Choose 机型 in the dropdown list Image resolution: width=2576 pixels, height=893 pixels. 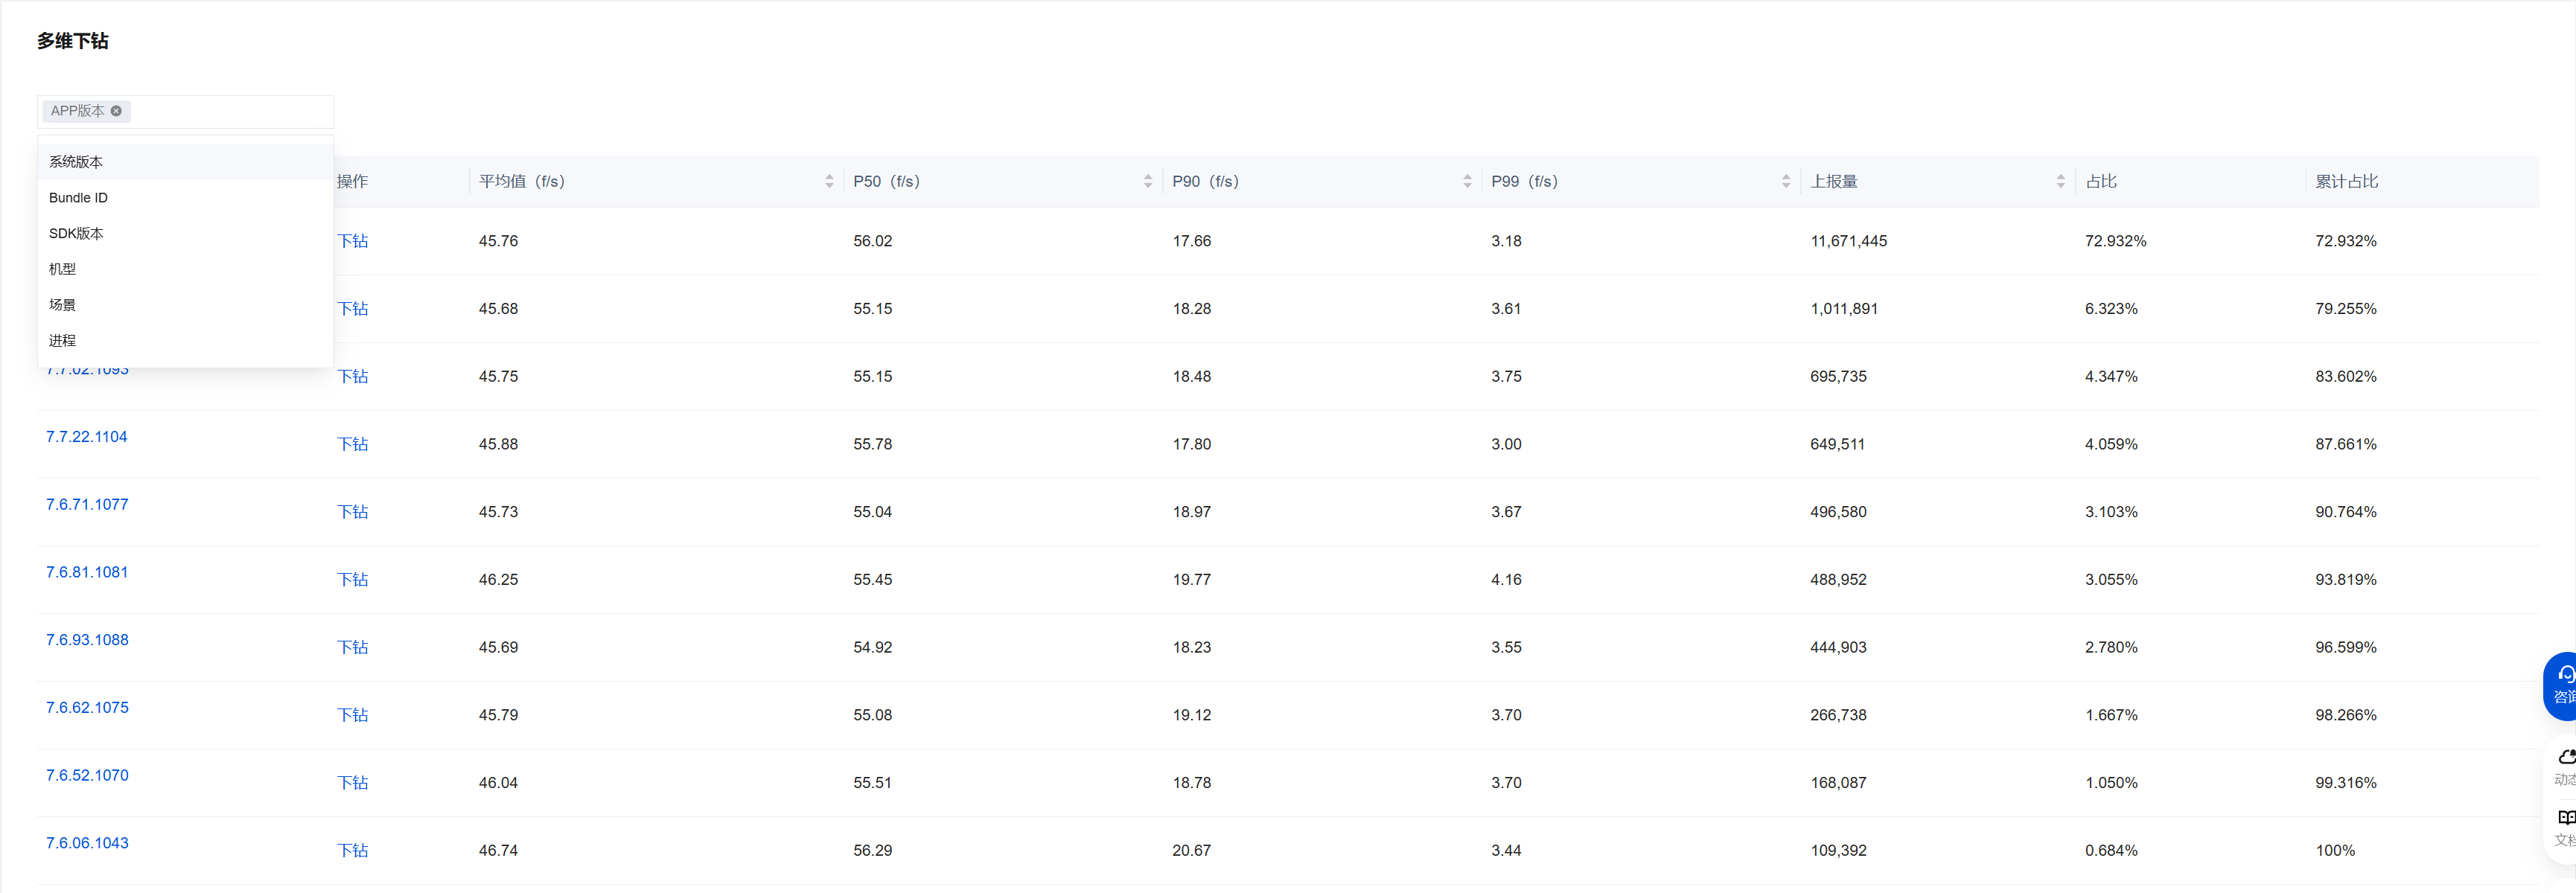[x=62, y=269]
